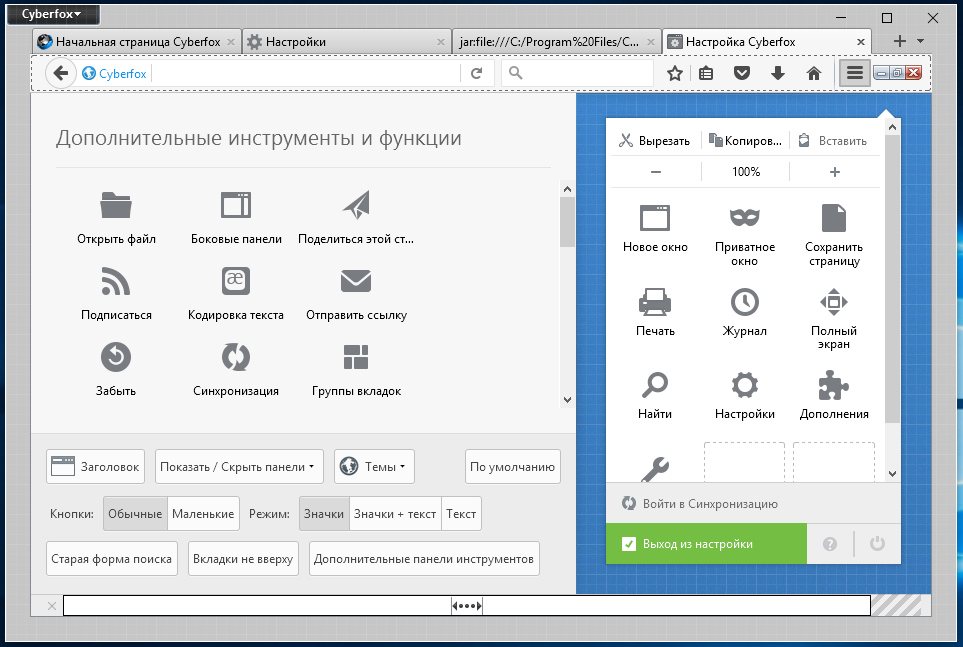Click 'Копировать' copy button in panel
The height and width of the screenshot is (647, 963).
click(744, 141)
